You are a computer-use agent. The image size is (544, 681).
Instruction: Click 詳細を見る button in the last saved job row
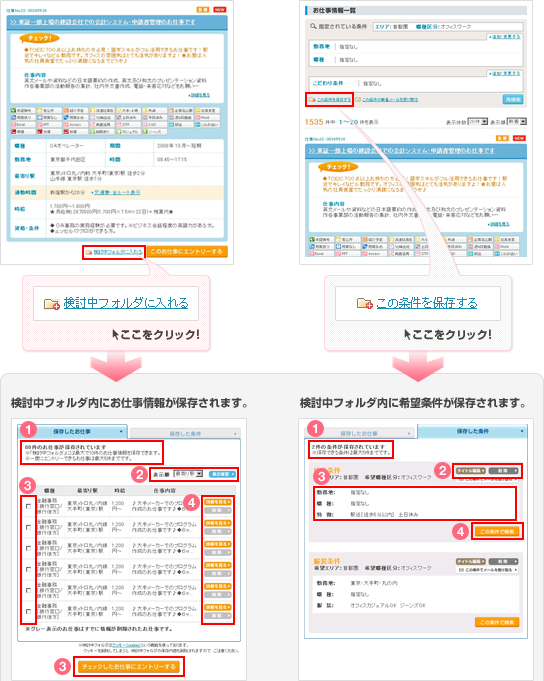(218, 607)
